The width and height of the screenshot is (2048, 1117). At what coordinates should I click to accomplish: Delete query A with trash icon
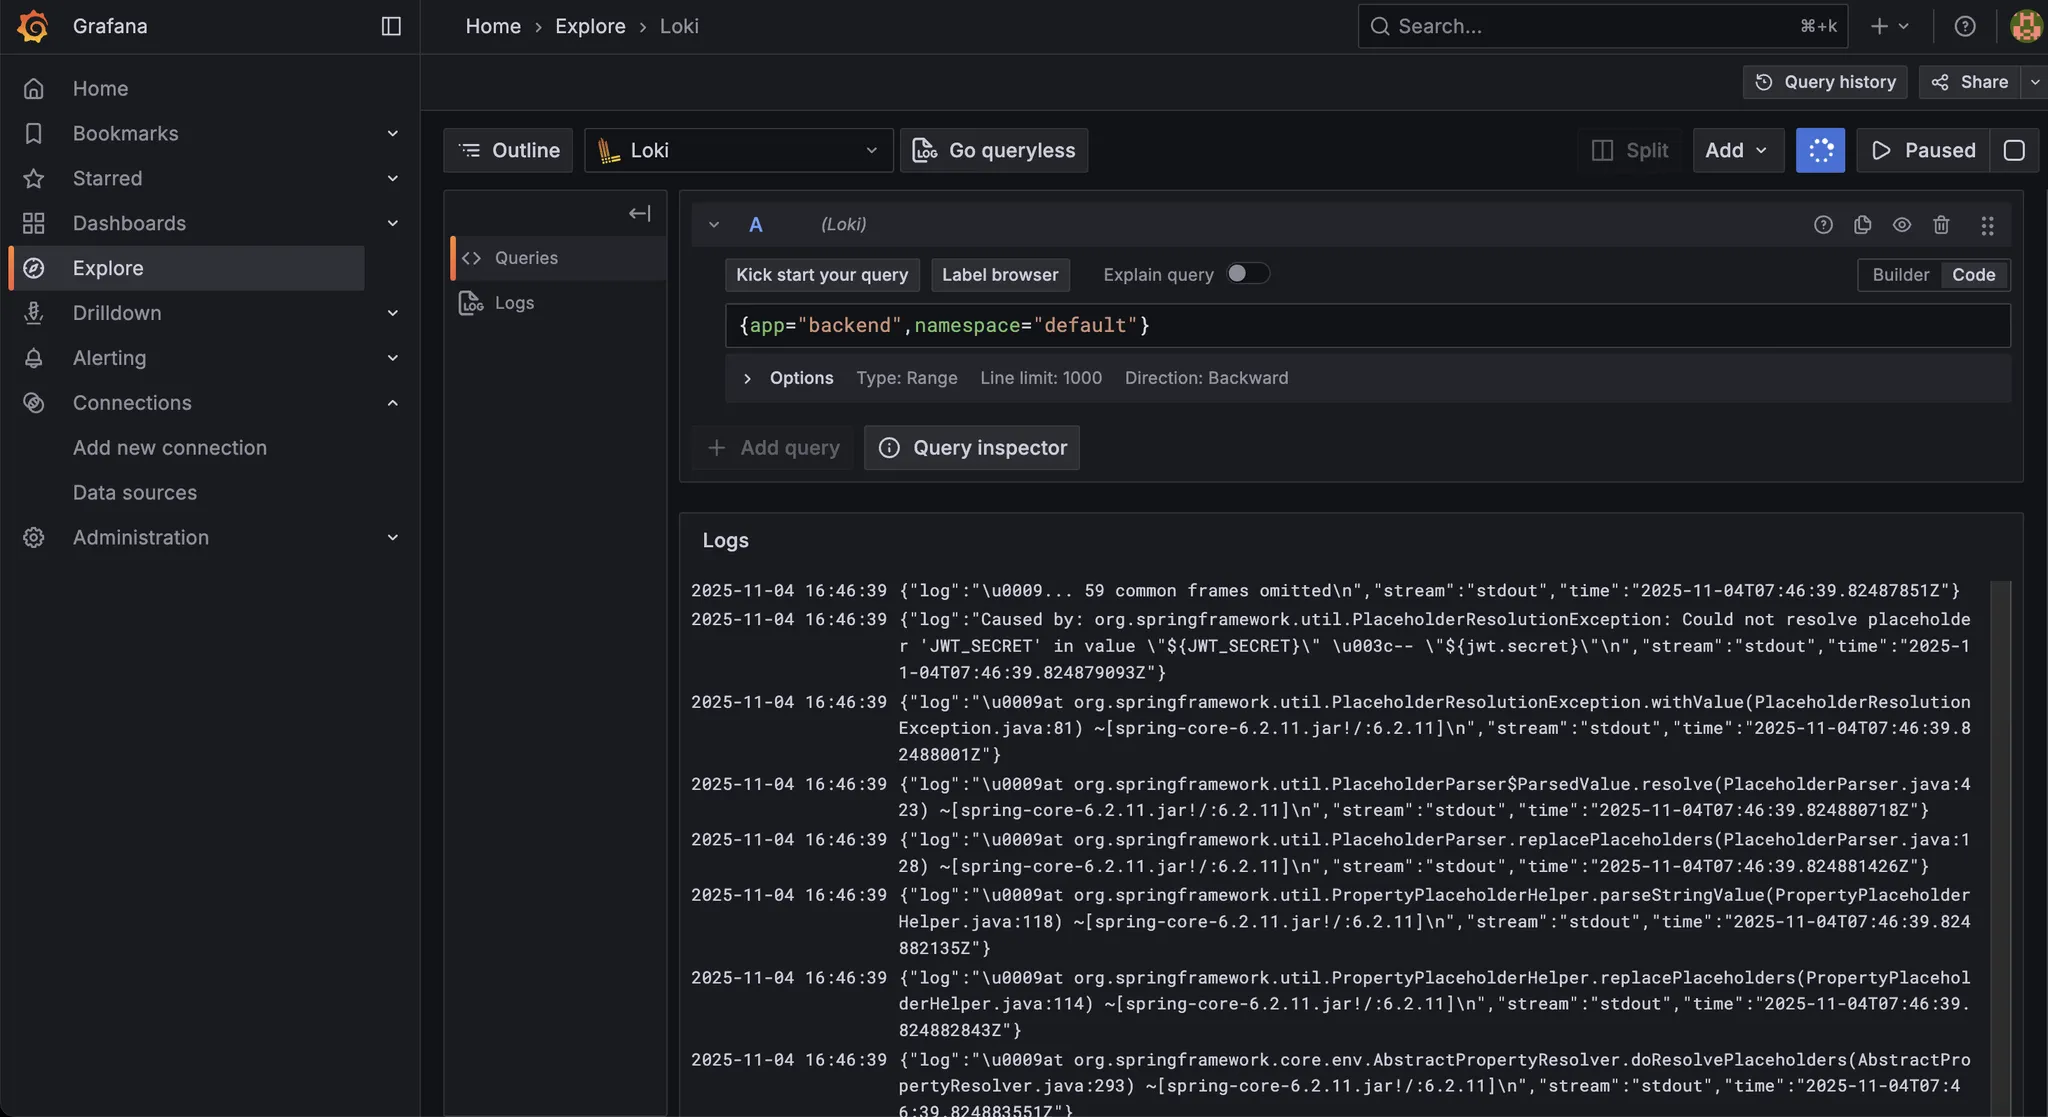[1941, 225]
